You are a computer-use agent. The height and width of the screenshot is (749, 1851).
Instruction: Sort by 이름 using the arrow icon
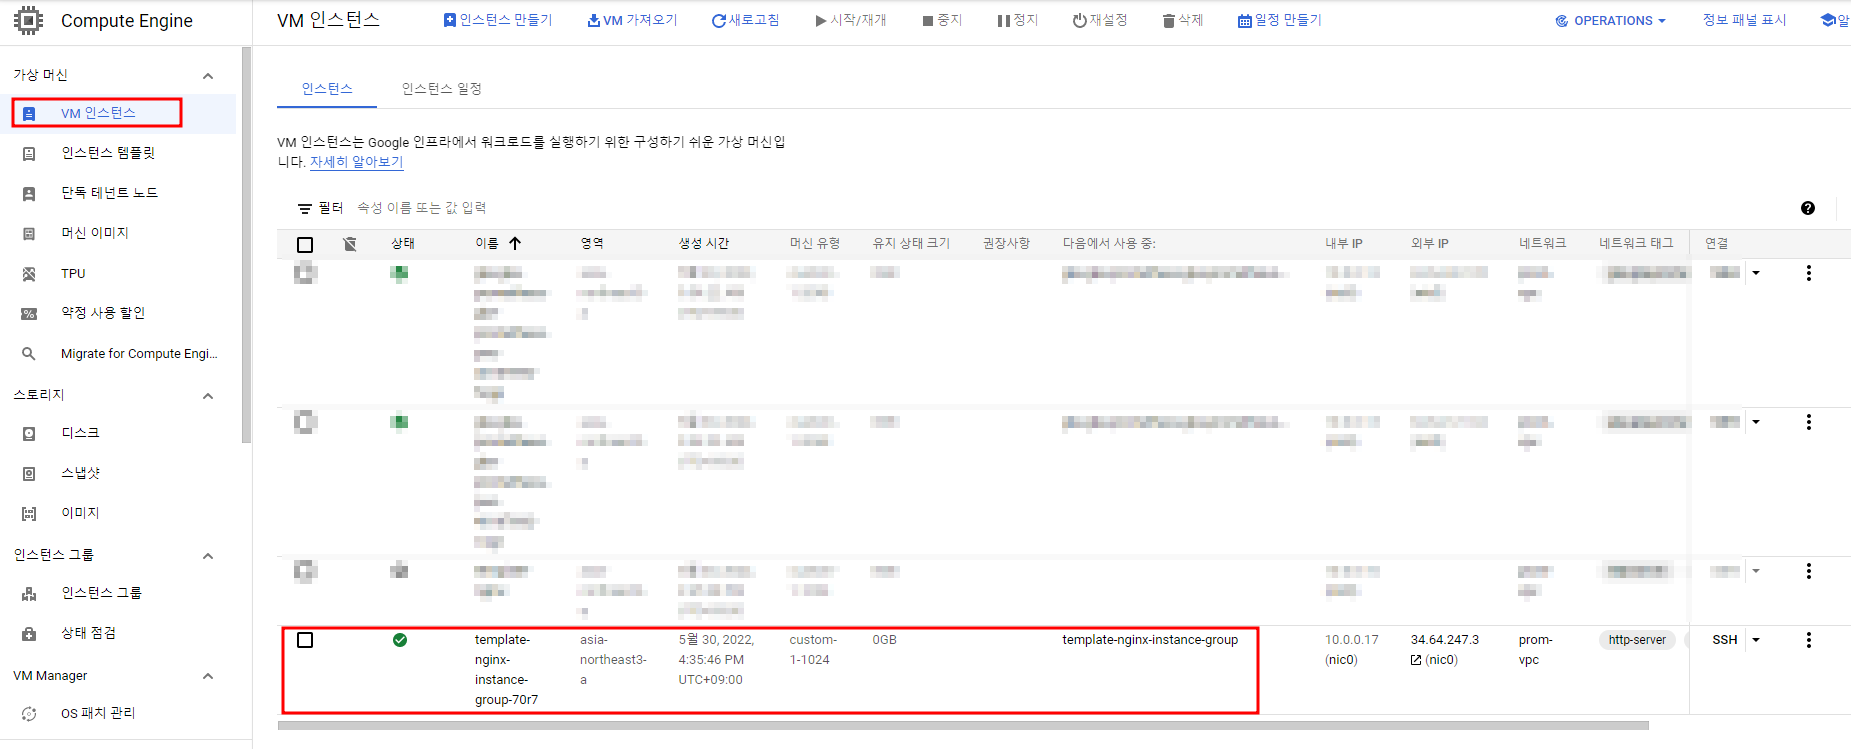tap(515, 243)
